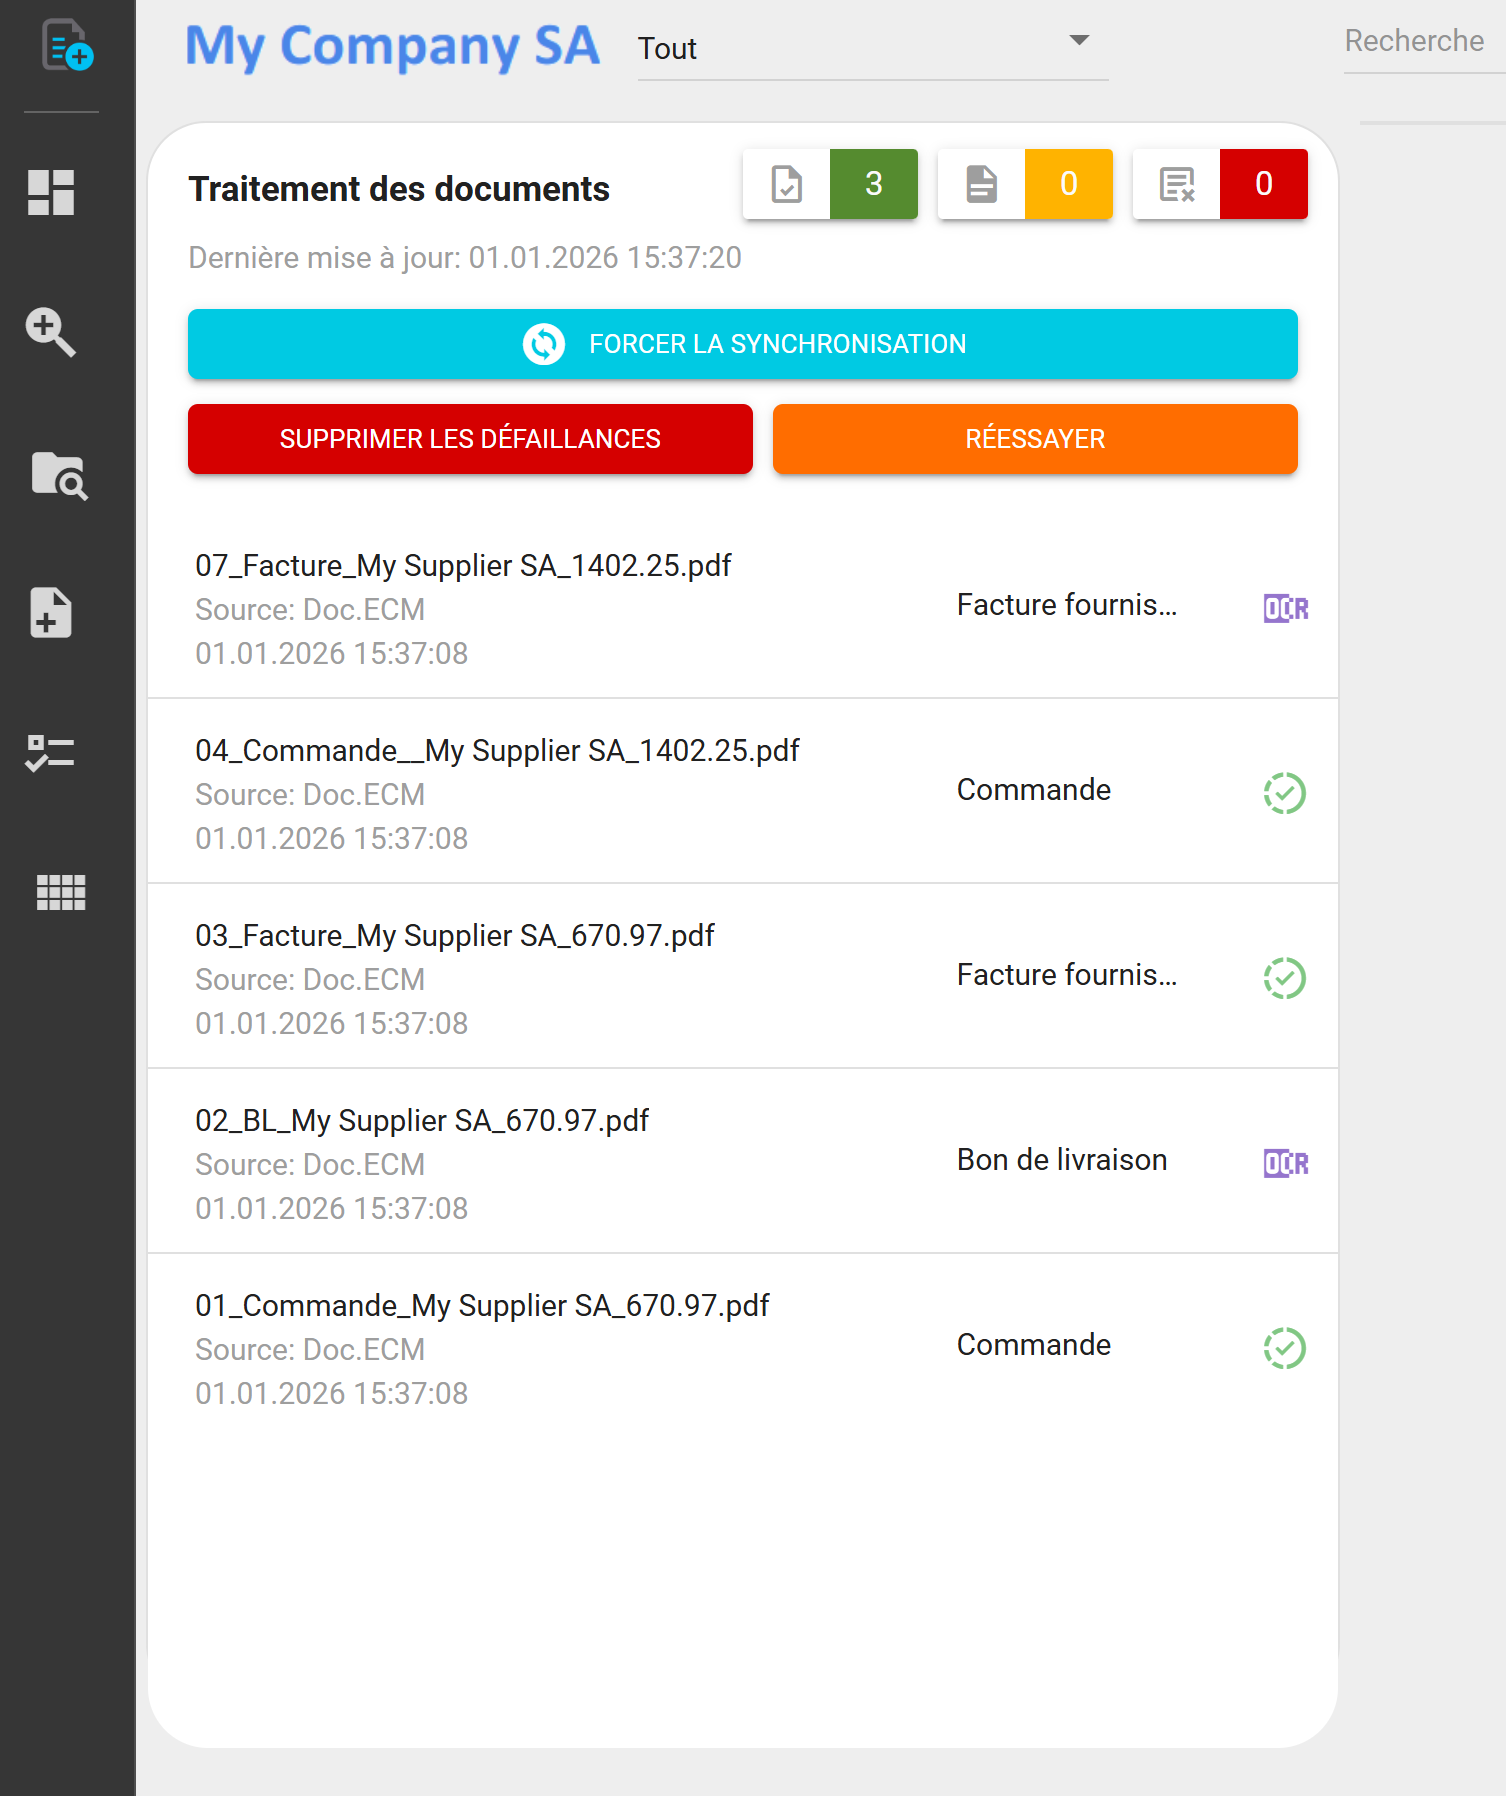The image size is (1506, 1796).
Task: Click OCR icon for 02_BL document
Action: pos(1285,1163)
